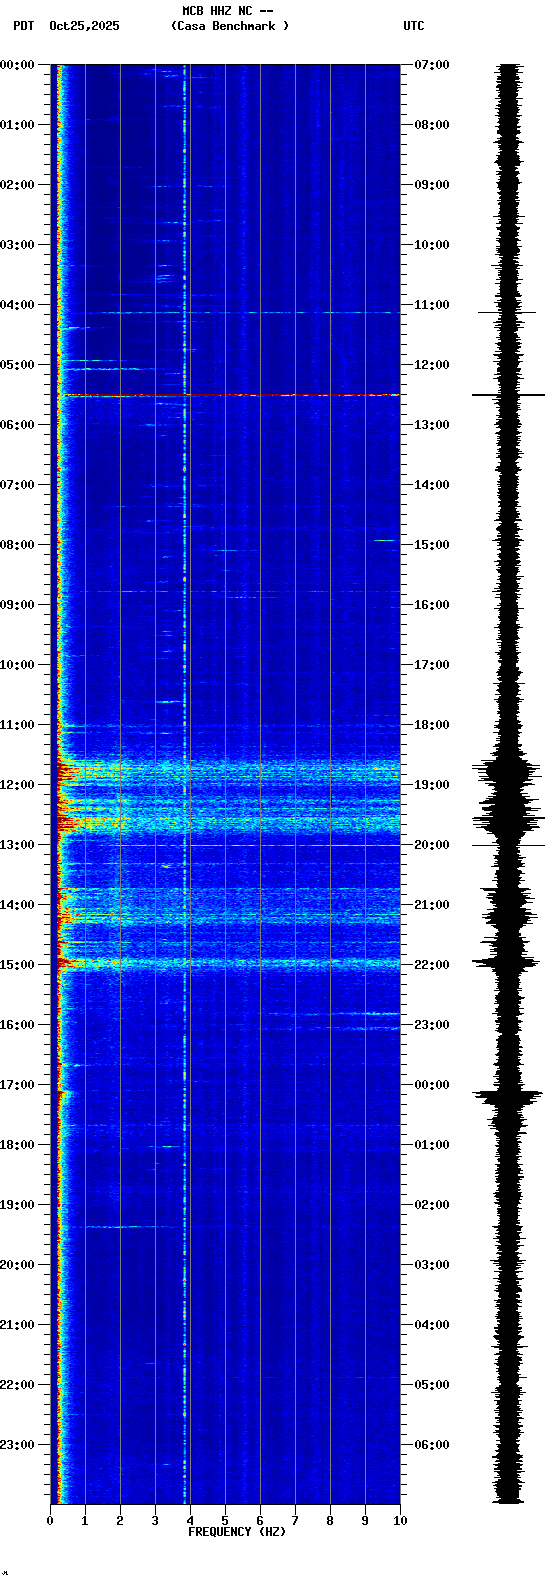Click the 10:00 UTC time label
Screen dimensions: 552x1584
tap(432, 245)
